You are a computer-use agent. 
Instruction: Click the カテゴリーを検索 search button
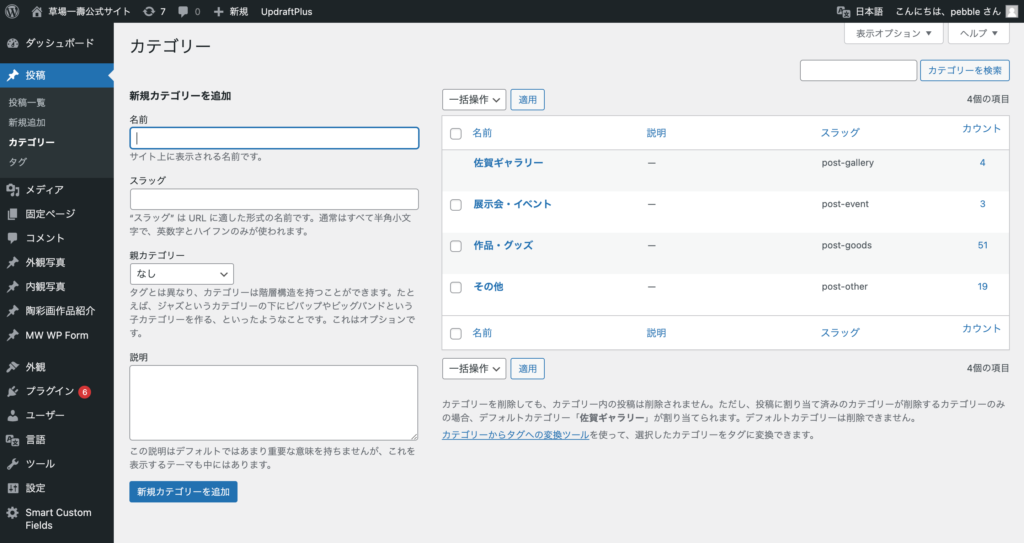pos(965,70)
